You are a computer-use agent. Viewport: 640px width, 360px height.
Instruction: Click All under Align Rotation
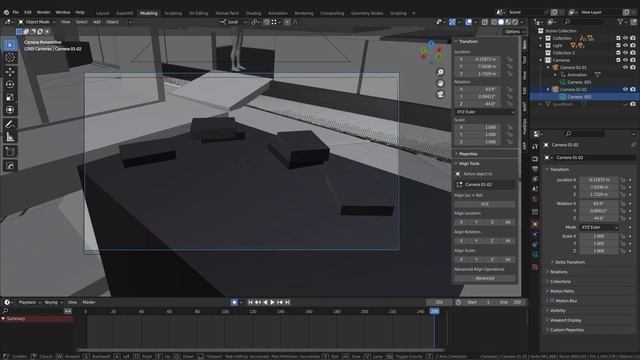(507, 241)
